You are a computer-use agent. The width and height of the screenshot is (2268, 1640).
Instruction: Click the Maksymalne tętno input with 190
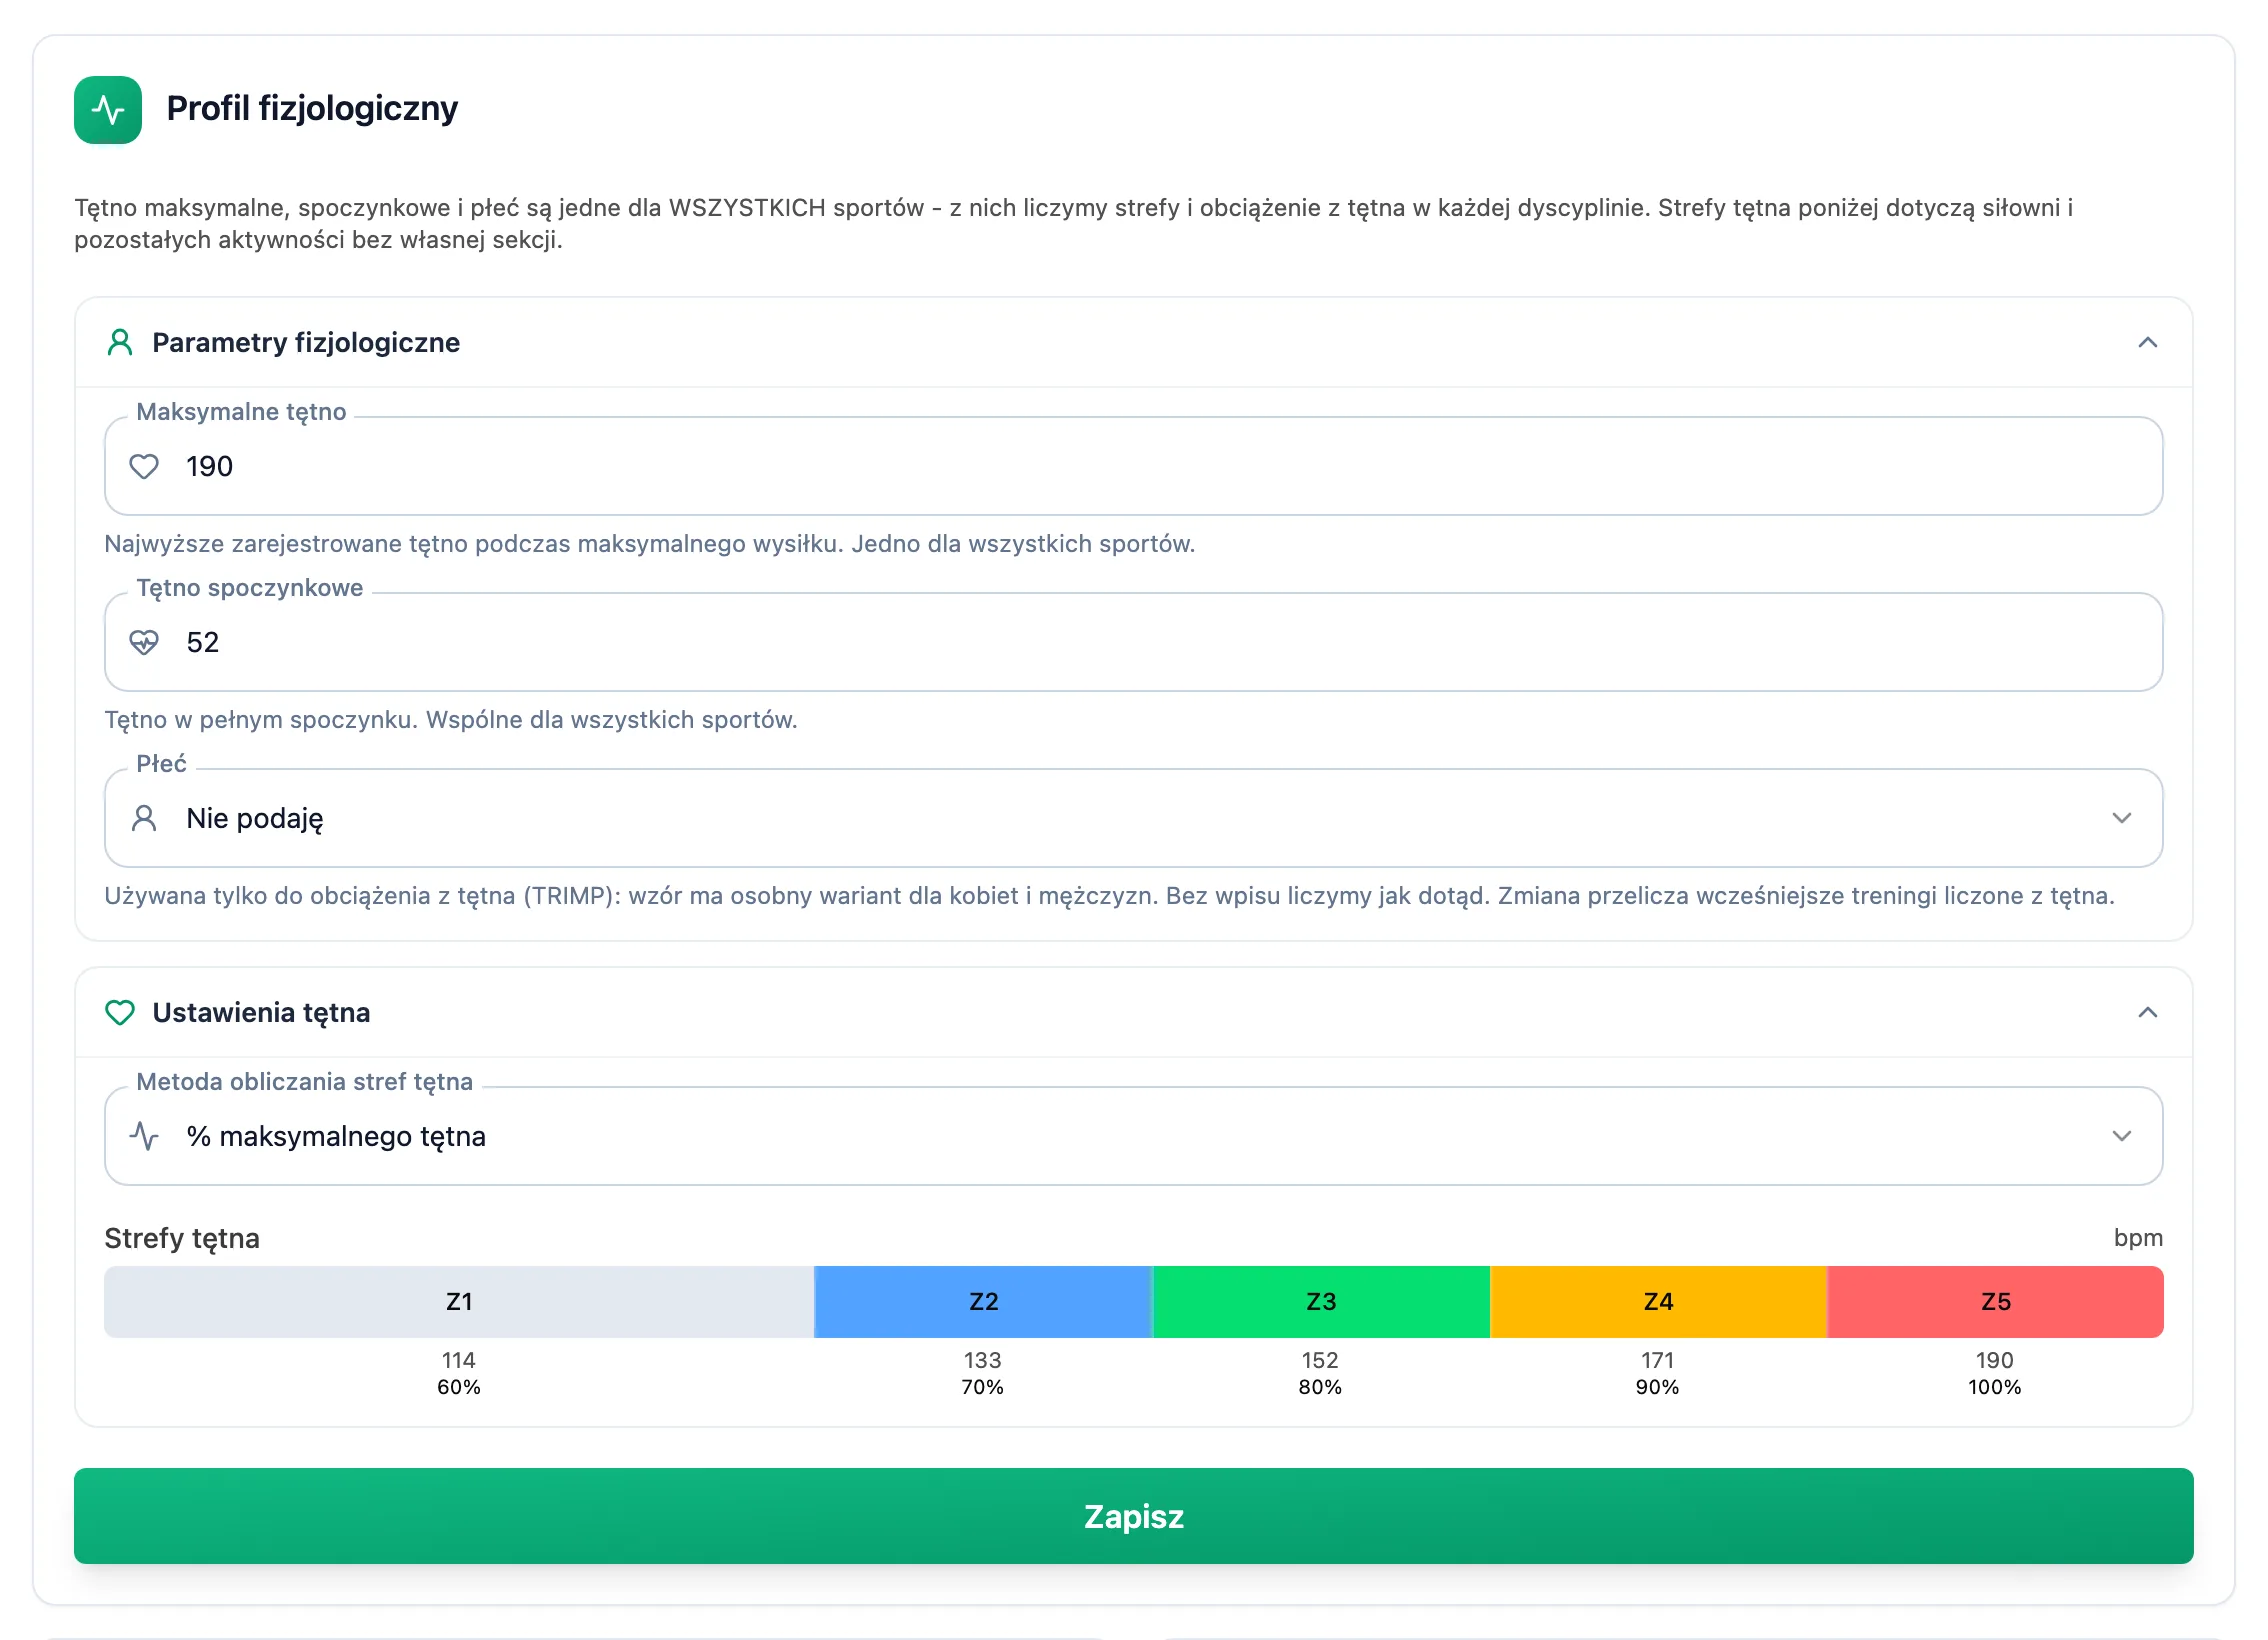pos(1134,466)
